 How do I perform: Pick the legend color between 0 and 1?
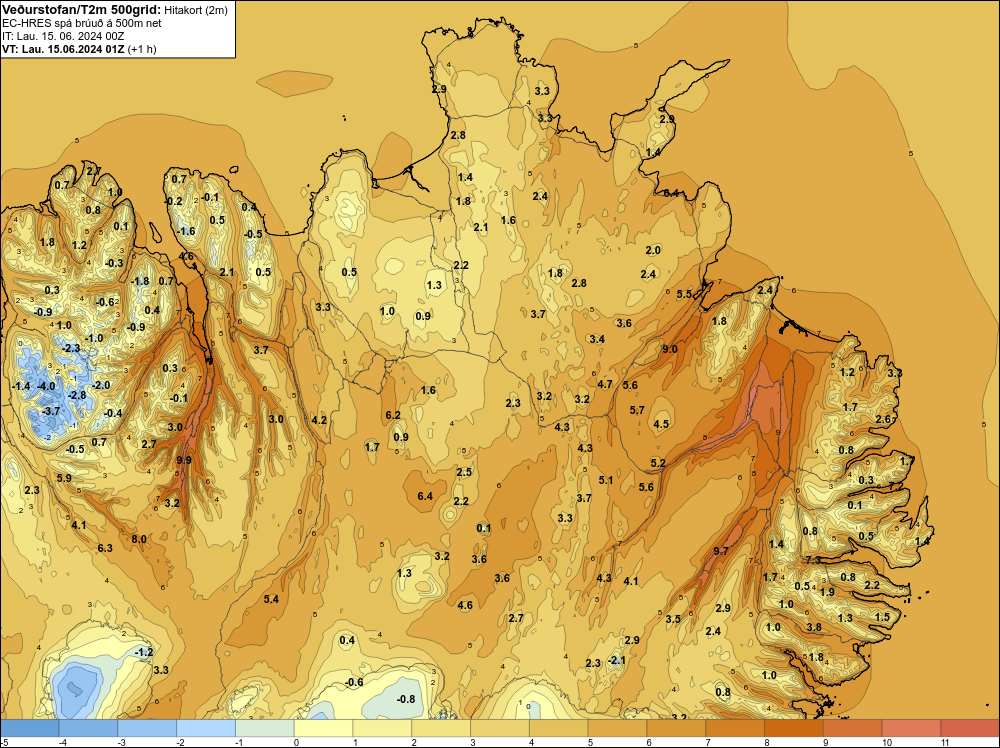click(x=323, y=728)
